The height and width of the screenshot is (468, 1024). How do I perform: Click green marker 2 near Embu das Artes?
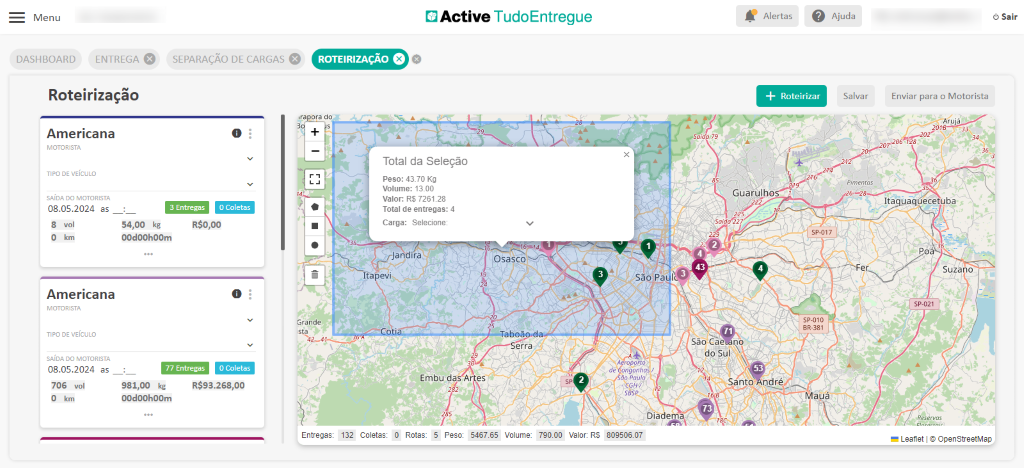[x=581, y=381]
